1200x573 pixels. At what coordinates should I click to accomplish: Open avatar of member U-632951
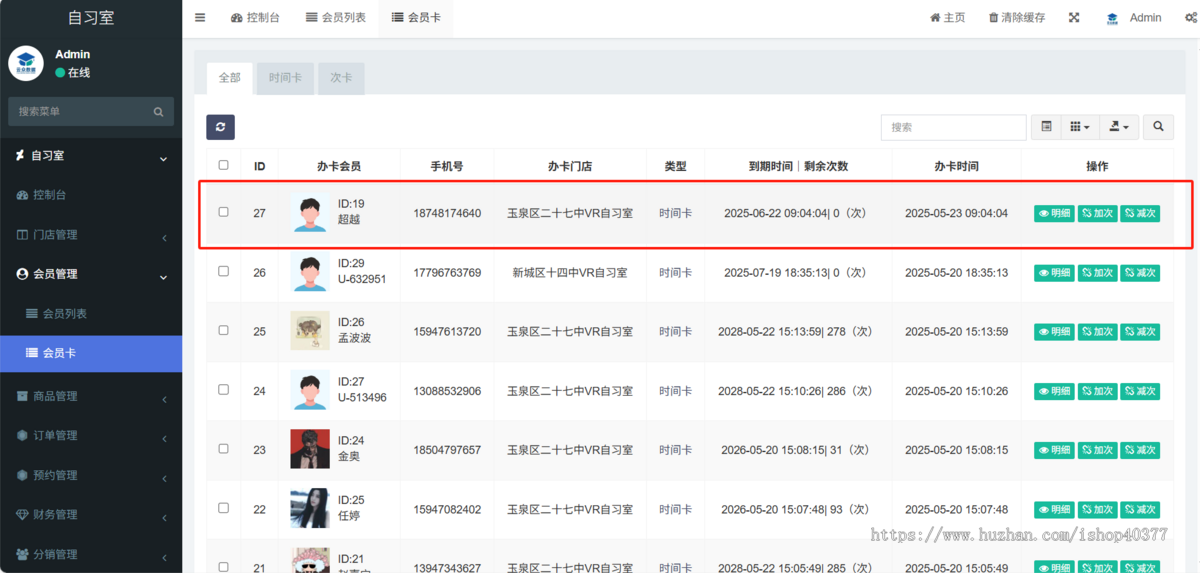[x=310, y=272]
